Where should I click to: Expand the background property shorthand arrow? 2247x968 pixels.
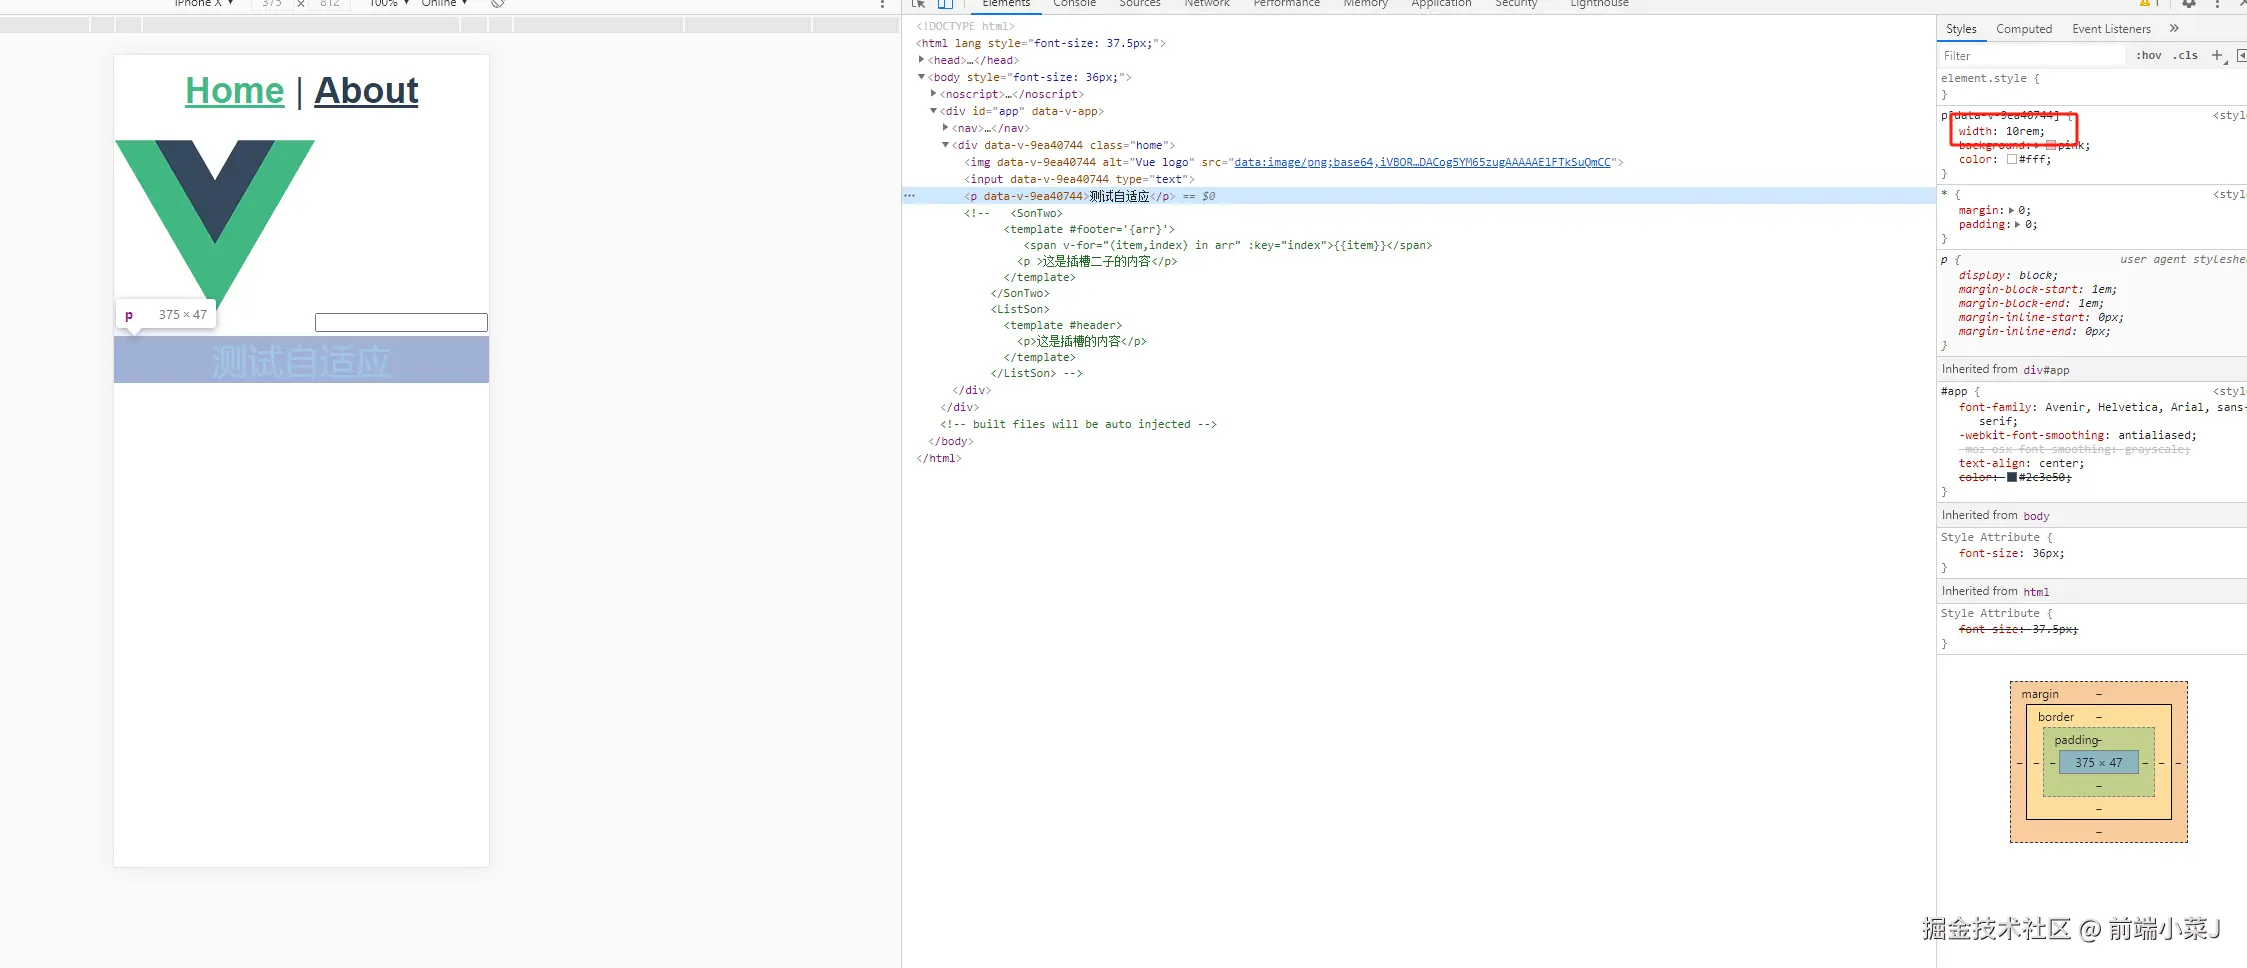(2038, 145)
